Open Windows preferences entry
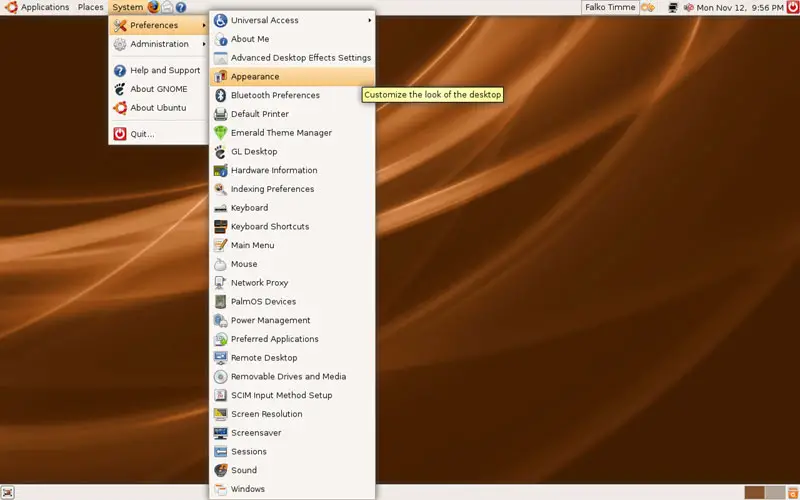The height and width of the screenshot is (500, 800). pos(292,489)
